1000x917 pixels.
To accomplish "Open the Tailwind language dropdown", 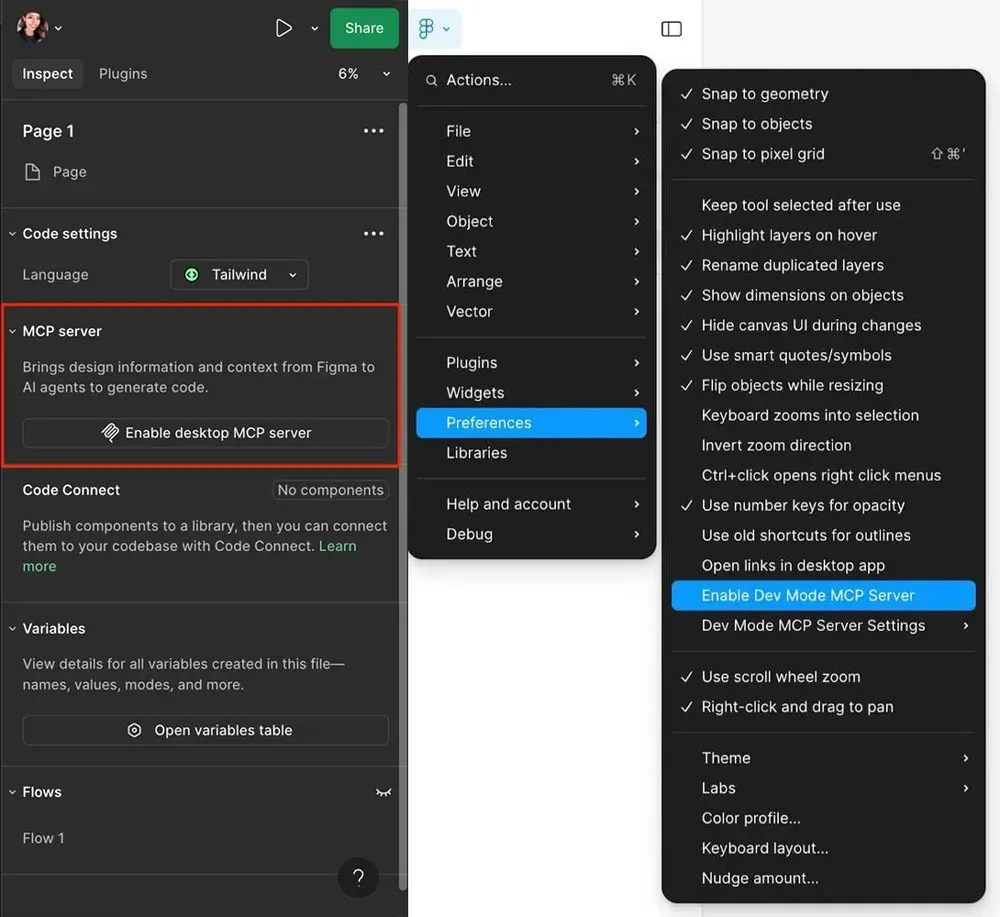I will [x=239, y=275].
